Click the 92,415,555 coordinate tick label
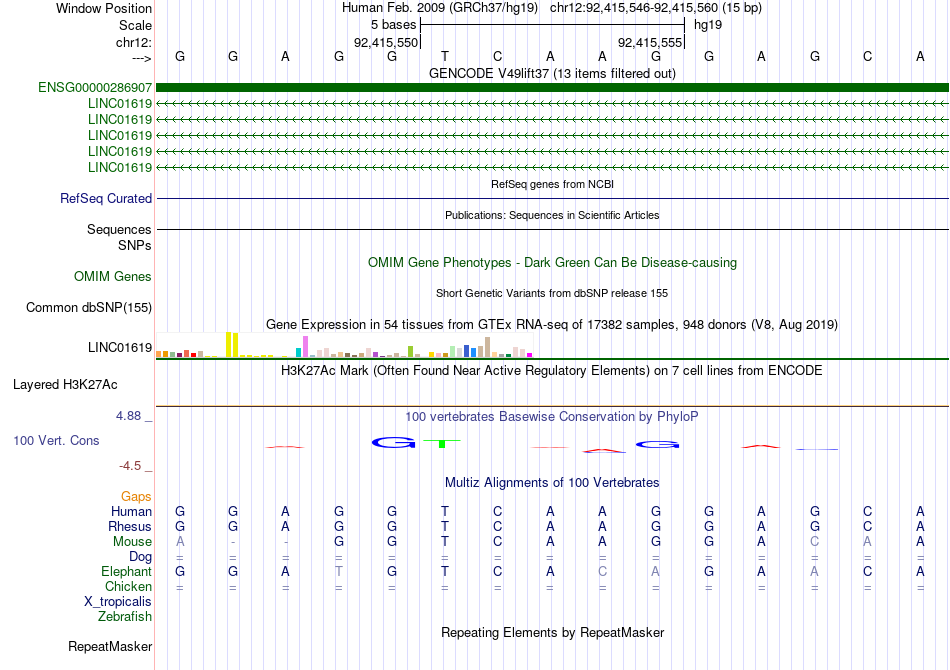The image size is (950, 670). (x=650, y=42)
